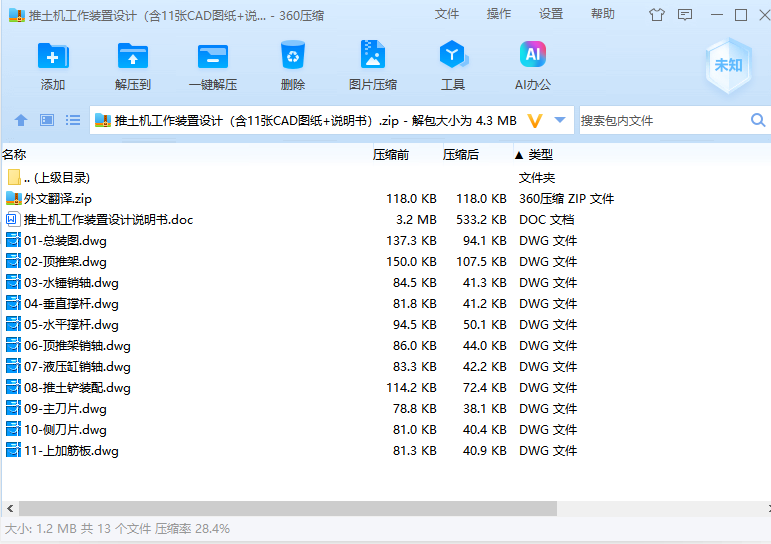Go up one level with the up arrow
This screenshot has width=771, height=544.
[x=21, y=120]
